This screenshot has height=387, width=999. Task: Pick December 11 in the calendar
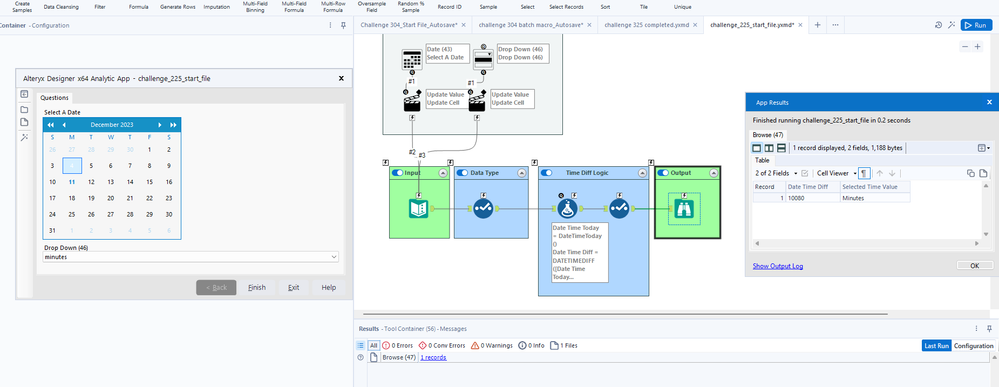click(72, 182)
